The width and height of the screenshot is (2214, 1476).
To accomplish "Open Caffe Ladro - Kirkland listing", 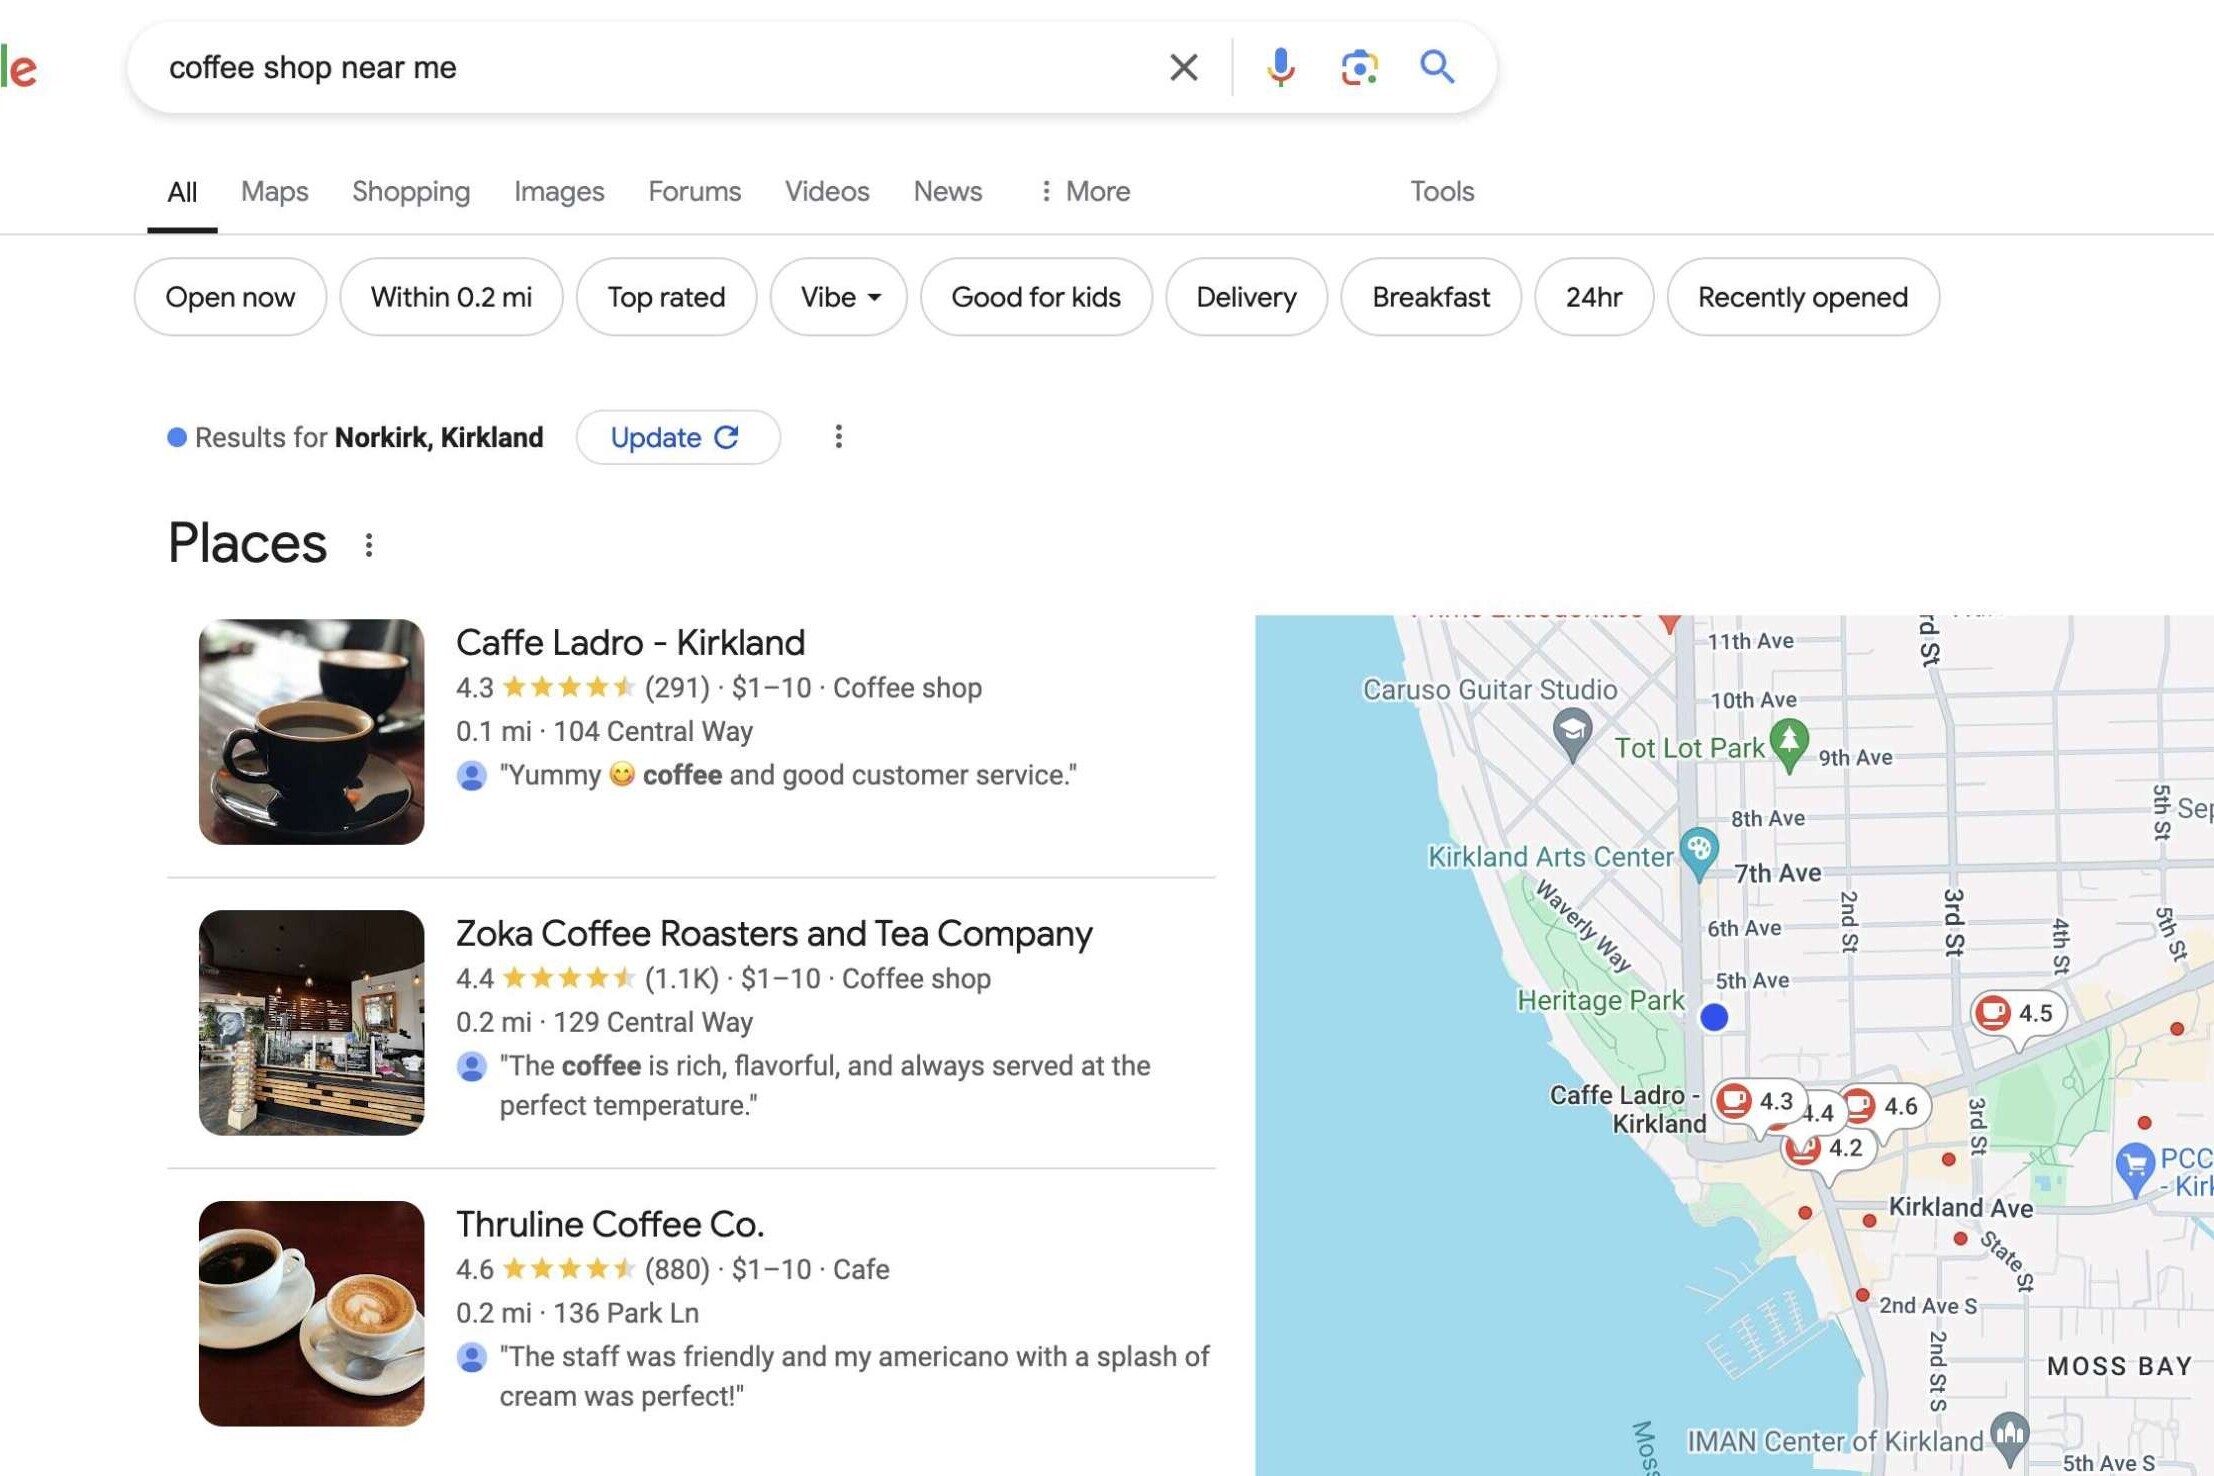I will [630, 642].
